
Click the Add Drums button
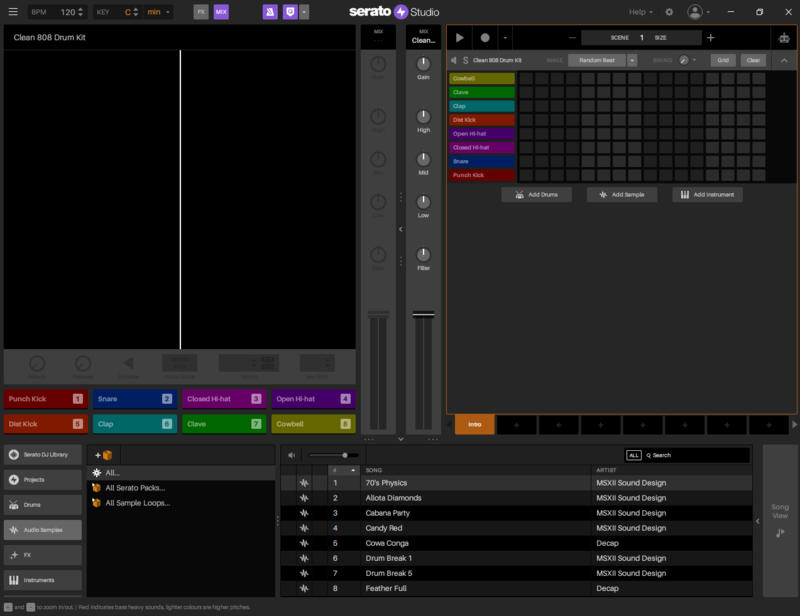(x=537, y=194)
